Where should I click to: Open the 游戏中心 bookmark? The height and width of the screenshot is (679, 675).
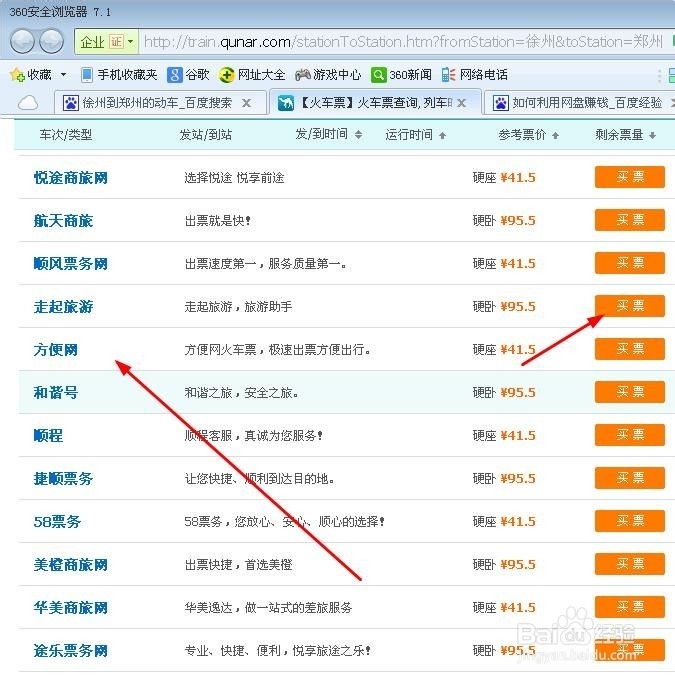coord(328,75)
